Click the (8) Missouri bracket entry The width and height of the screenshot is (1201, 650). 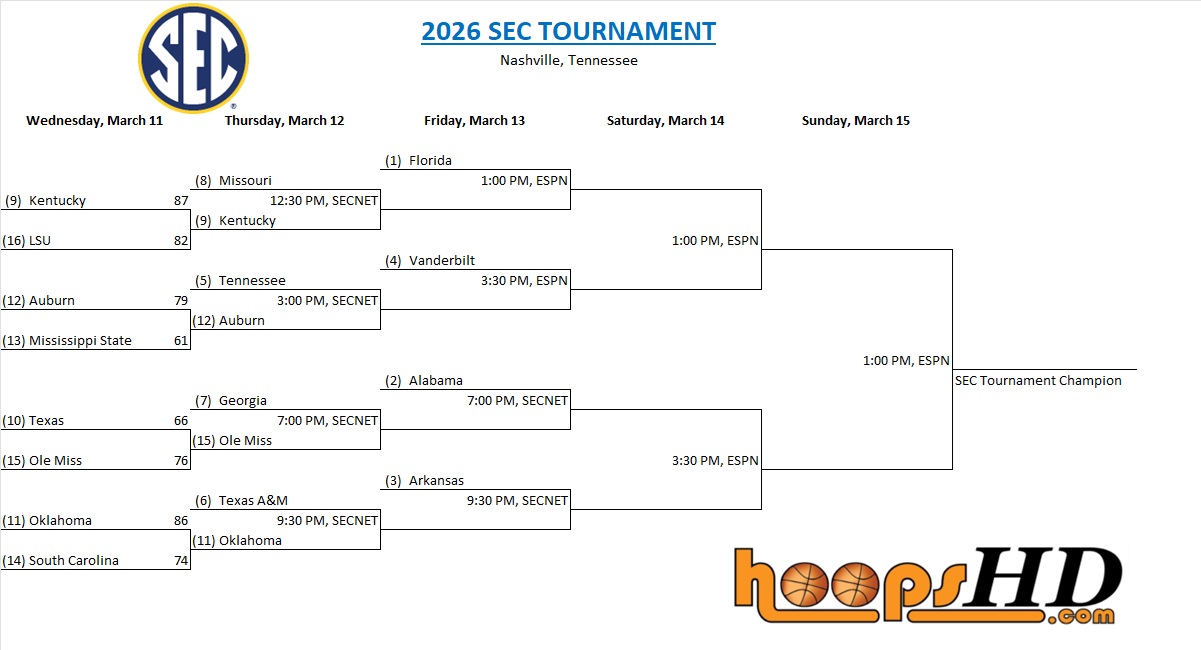[x=234, y=181]
